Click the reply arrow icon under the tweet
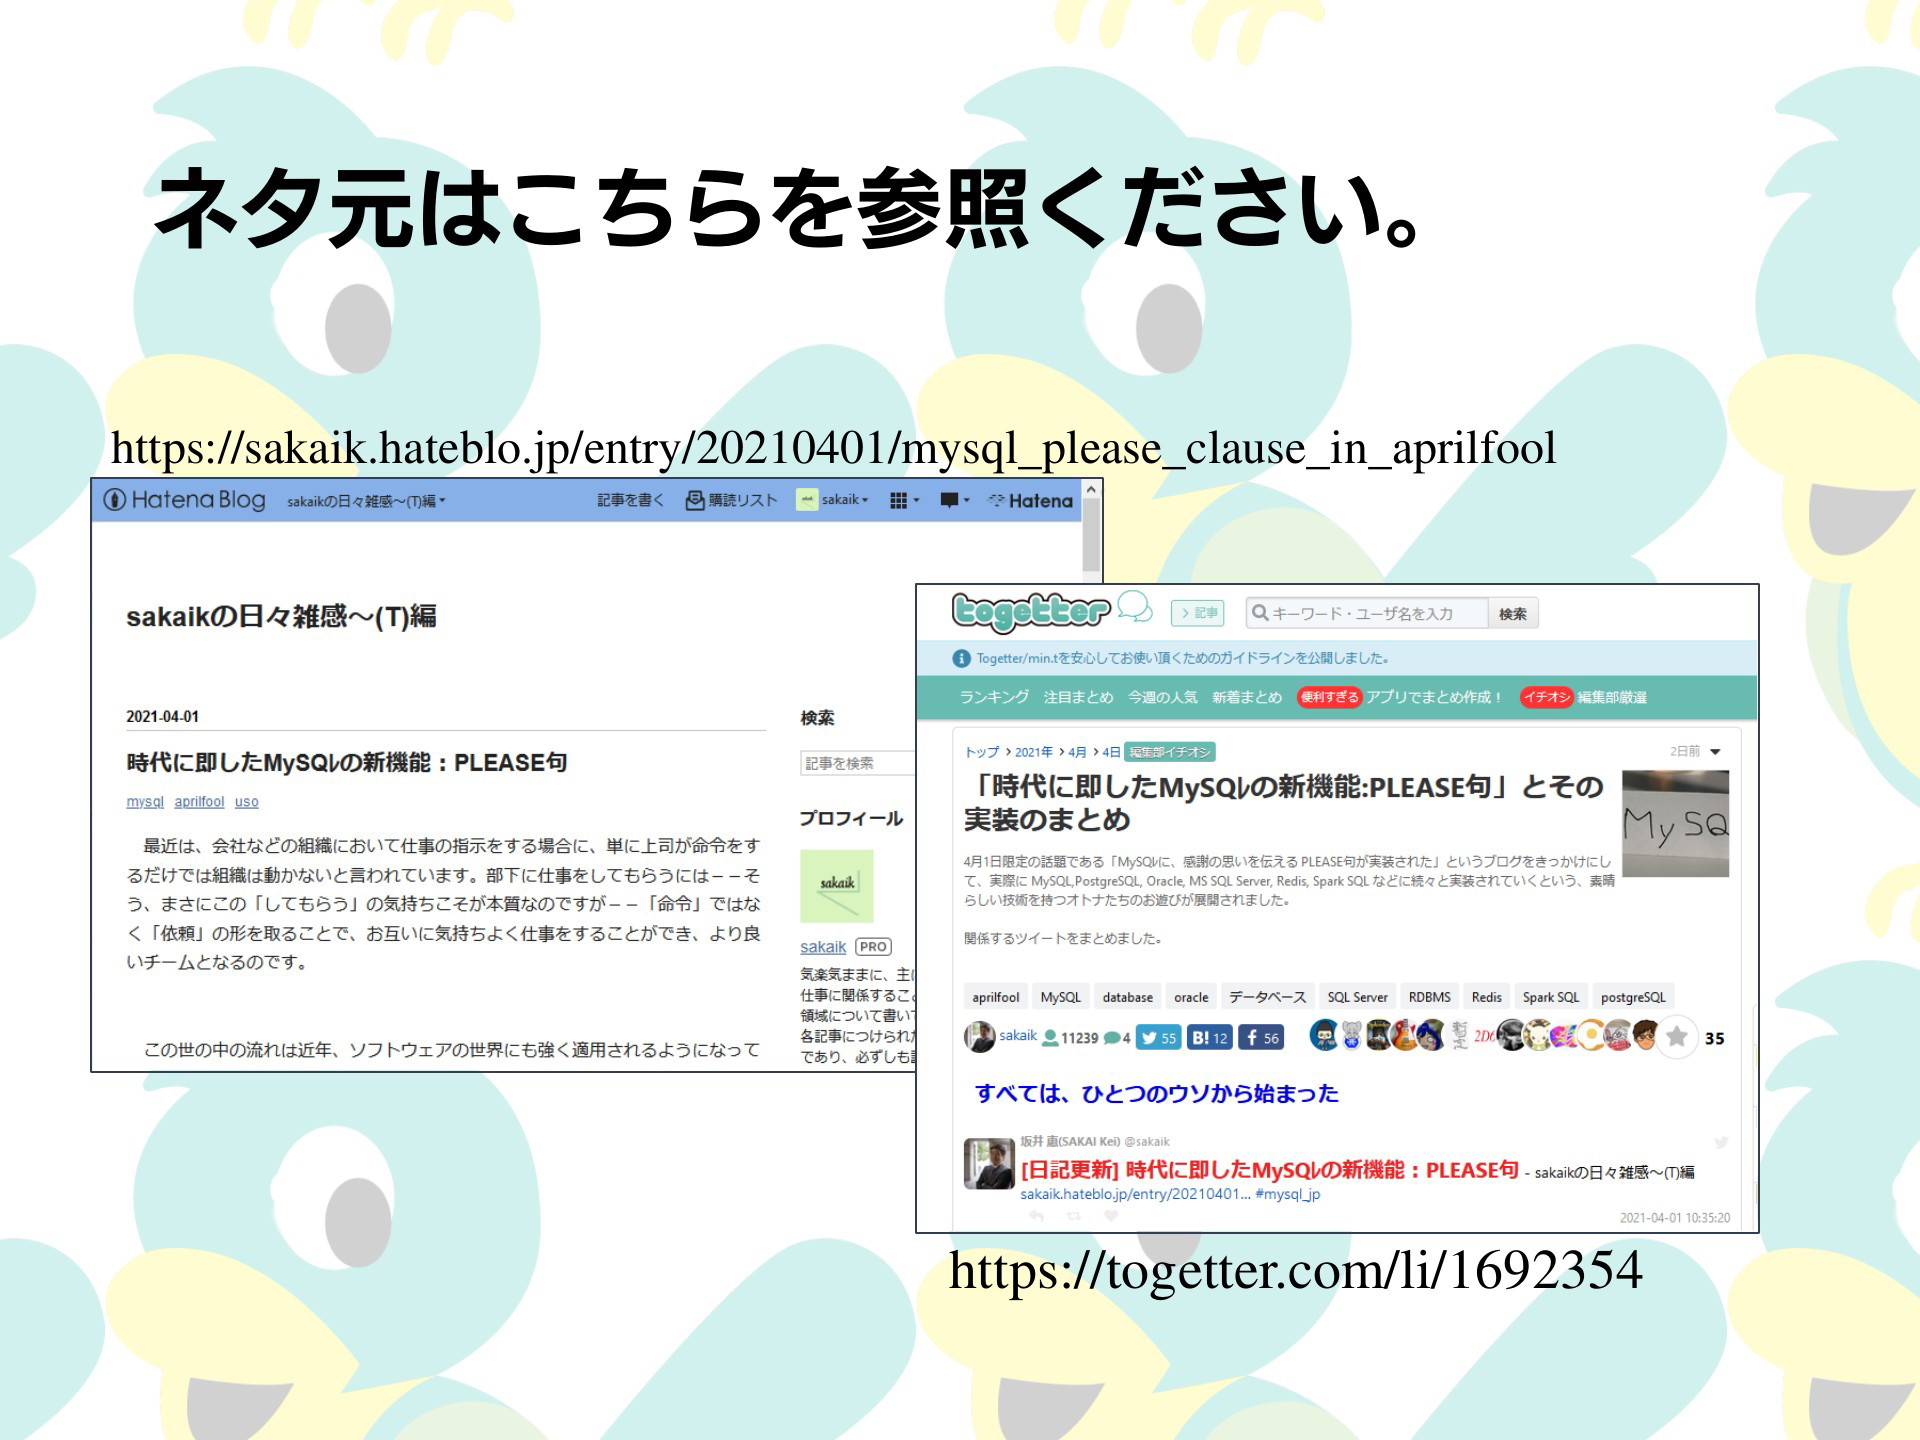 [1037, 1216]
